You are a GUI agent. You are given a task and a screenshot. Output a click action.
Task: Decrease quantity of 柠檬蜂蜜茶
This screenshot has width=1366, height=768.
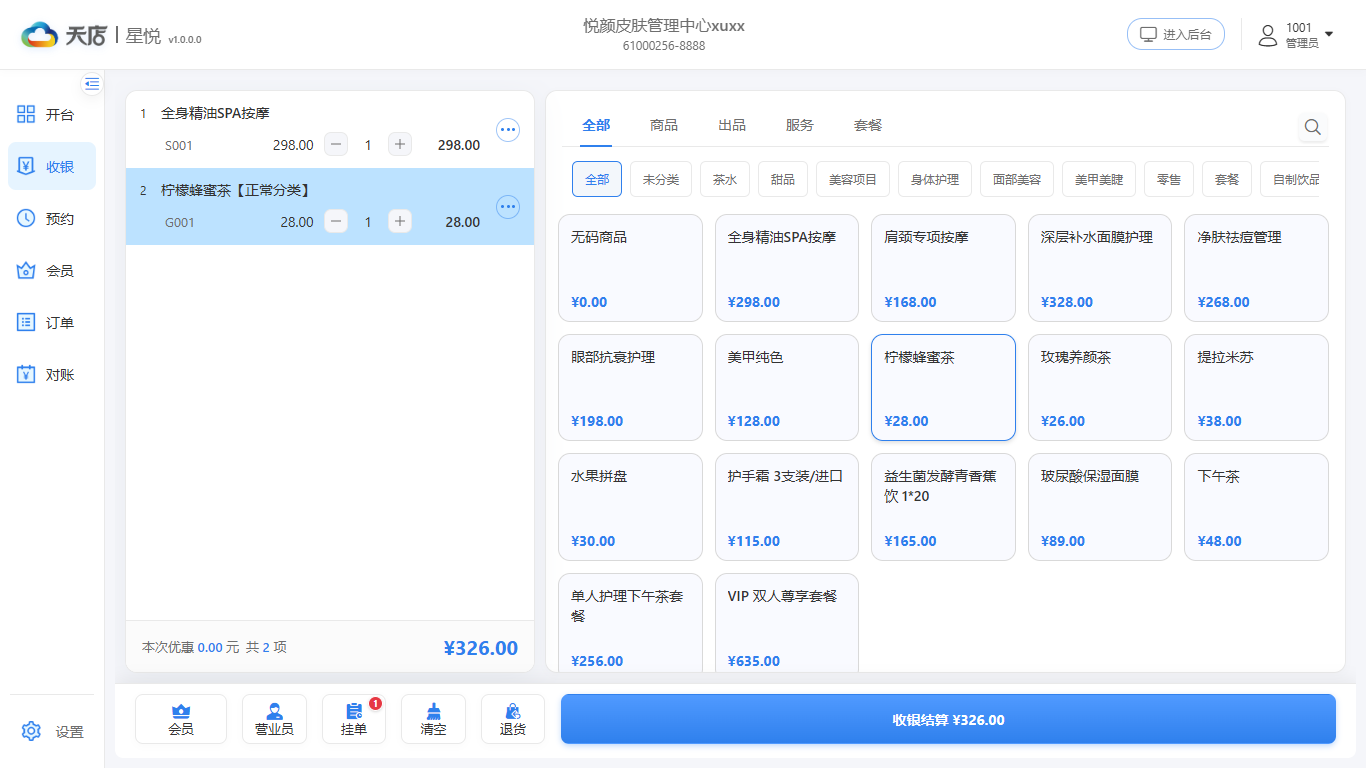337,222
